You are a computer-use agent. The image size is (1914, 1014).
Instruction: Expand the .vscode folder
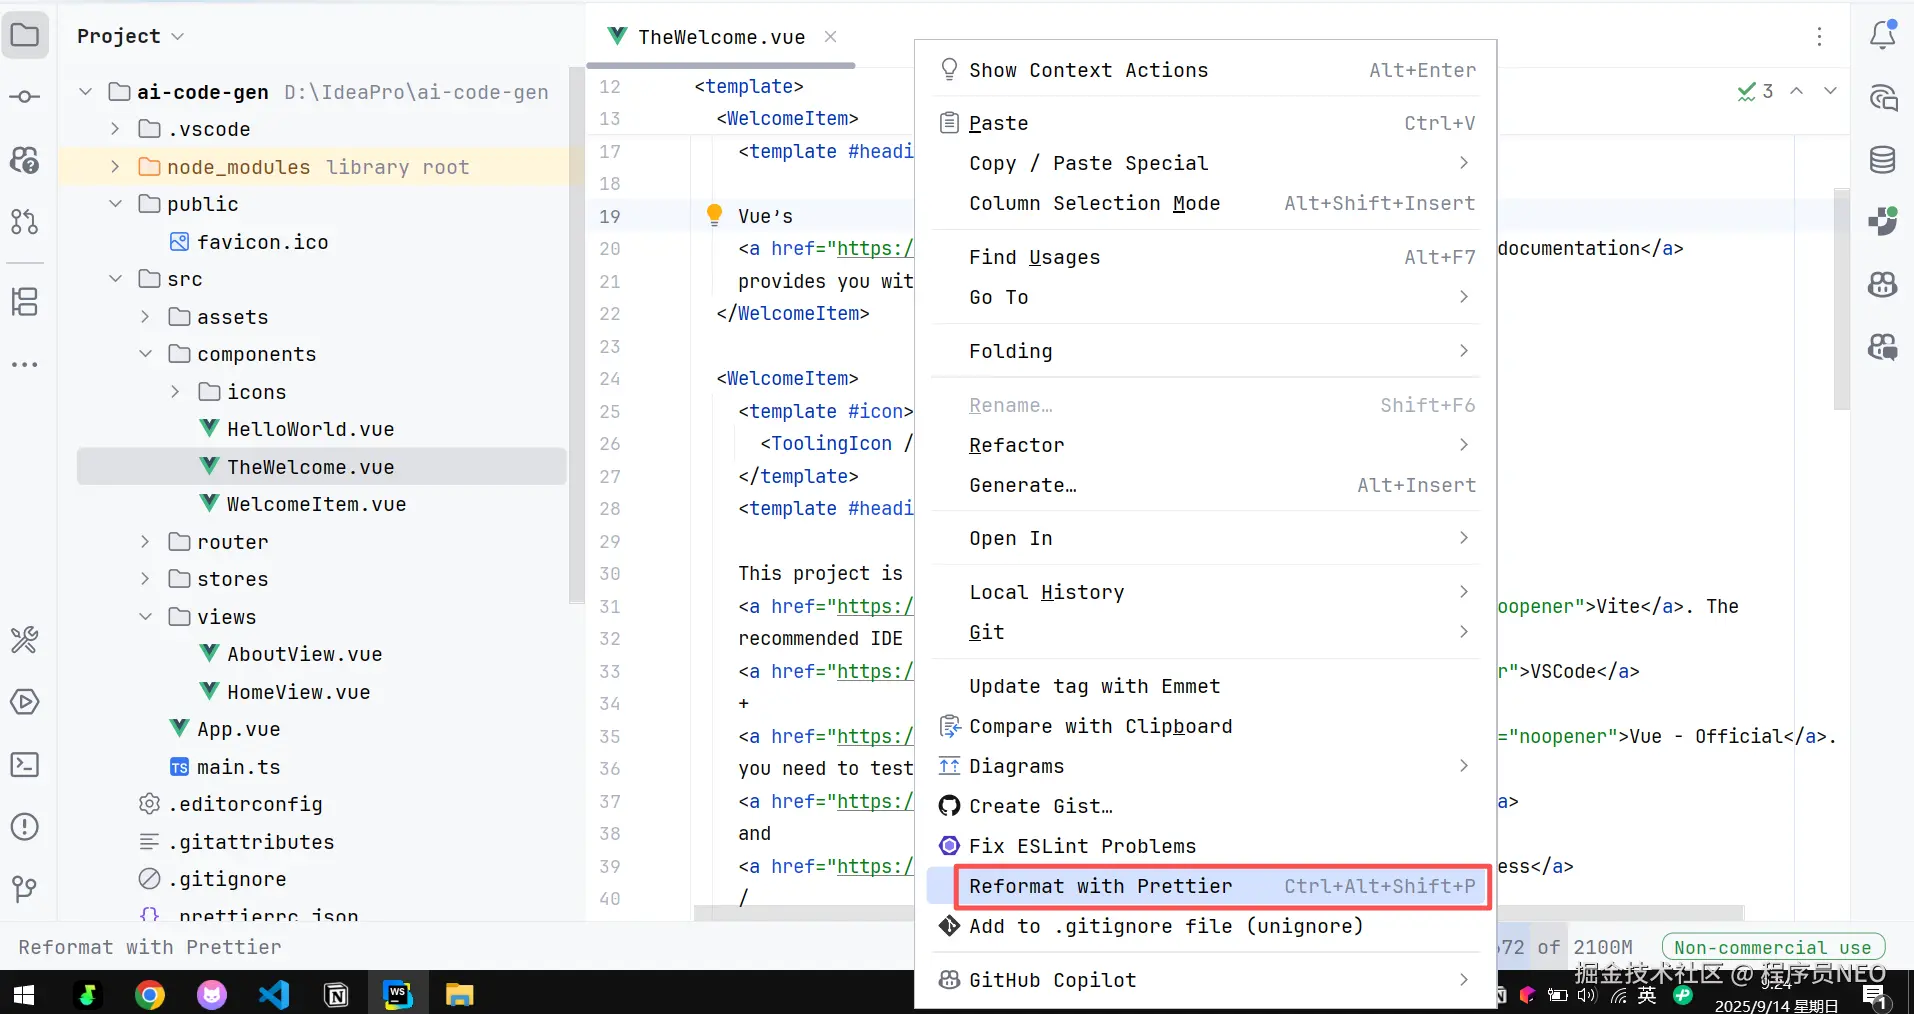[x=115, y=129]
